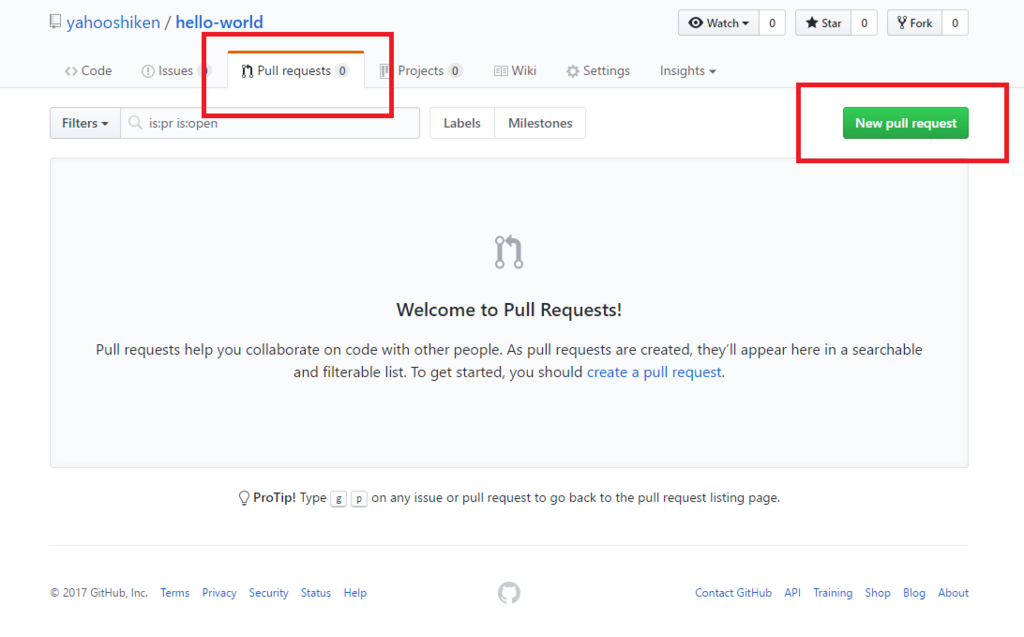The width and height of the screenshot is (1024, 637).
Task: Click the repository book icon beside yahooshiken
Action: [x=56, y=22]
